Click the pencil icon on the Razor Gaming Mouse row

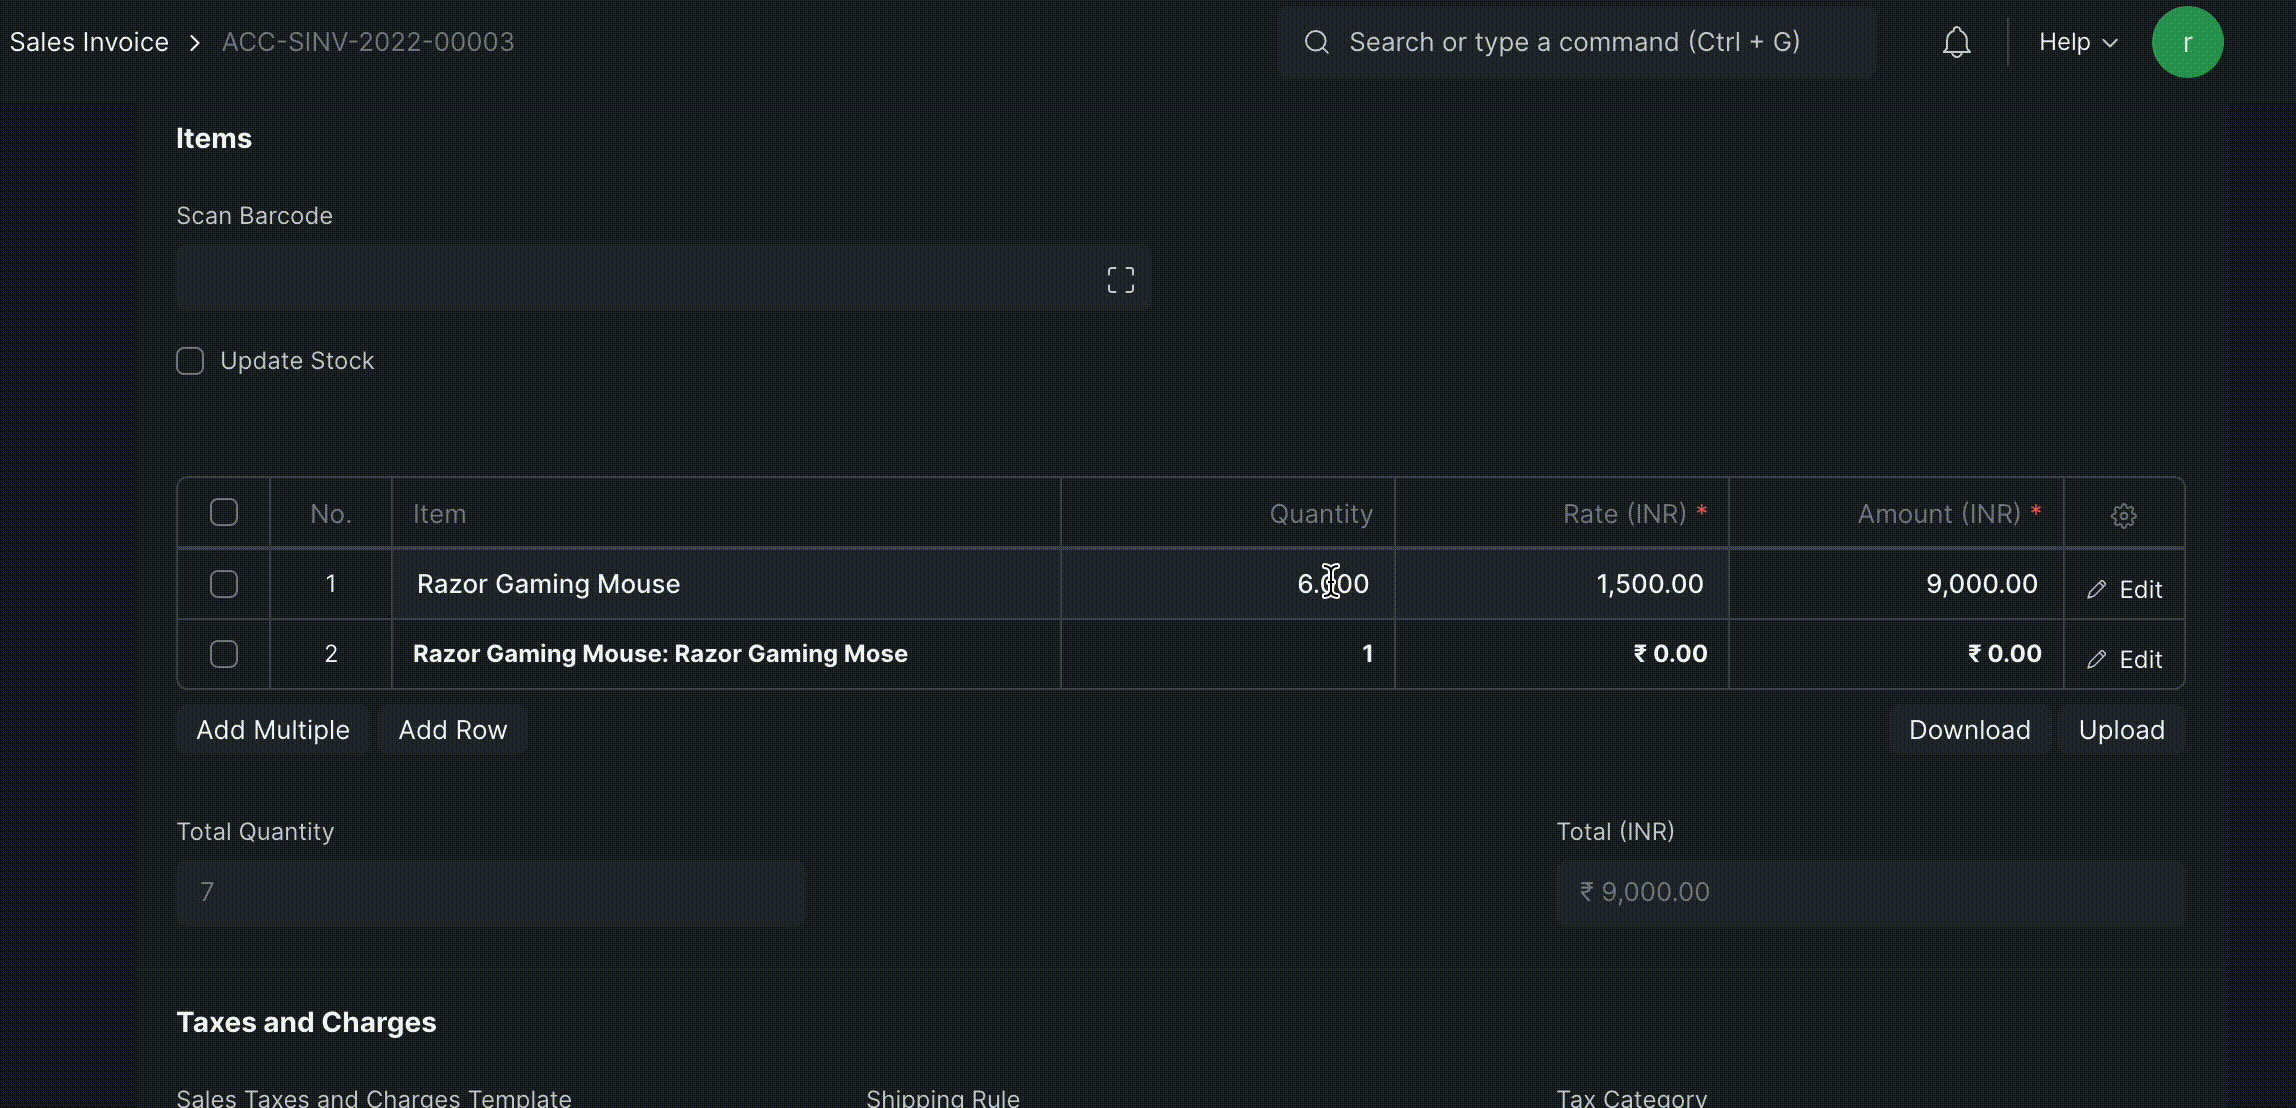2097,588
